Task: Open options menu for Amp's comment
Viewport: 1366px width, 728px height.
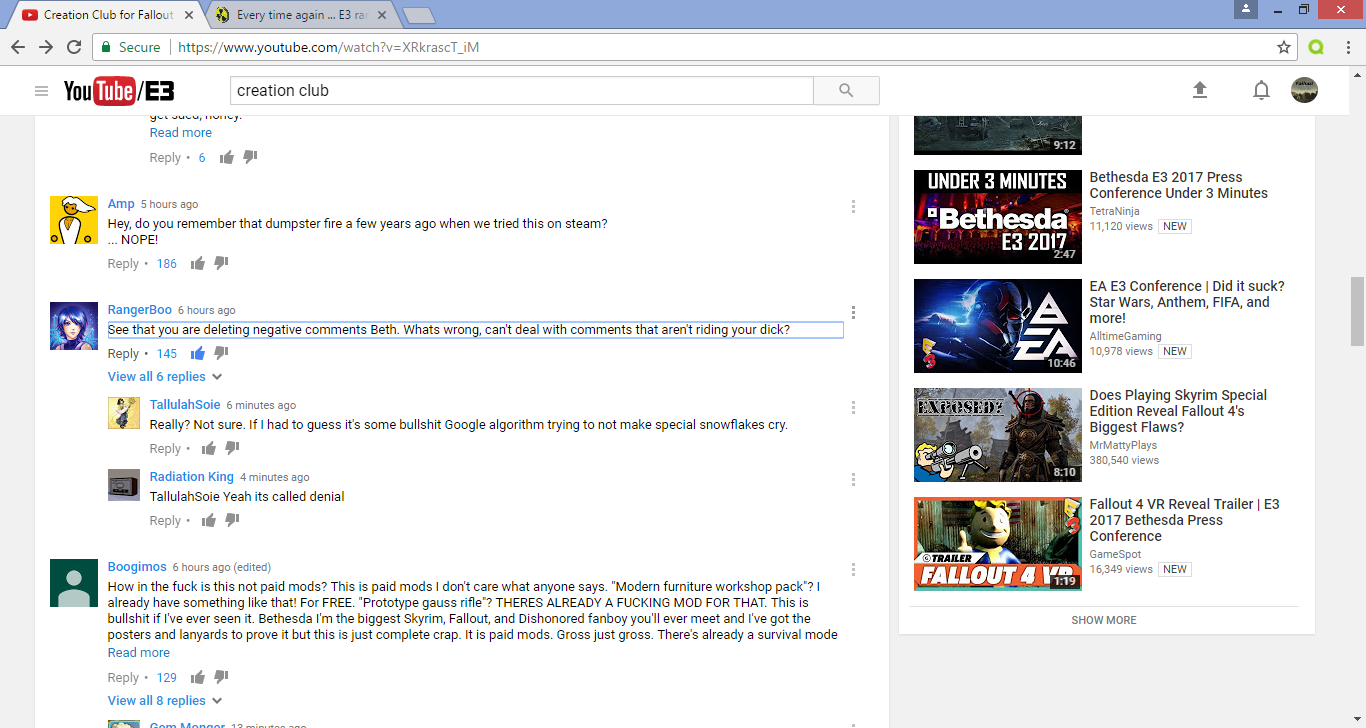Action: click(x=853, y=207)
